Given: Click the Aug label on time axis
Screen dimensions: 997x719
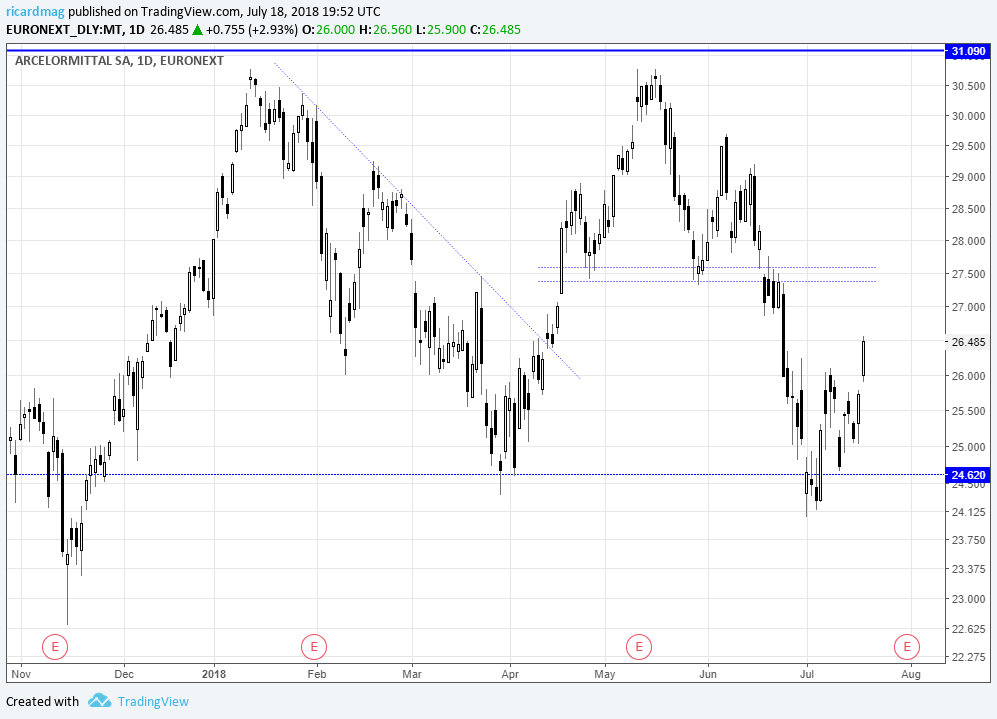Looking at the screenshot, I should point(911,674).
